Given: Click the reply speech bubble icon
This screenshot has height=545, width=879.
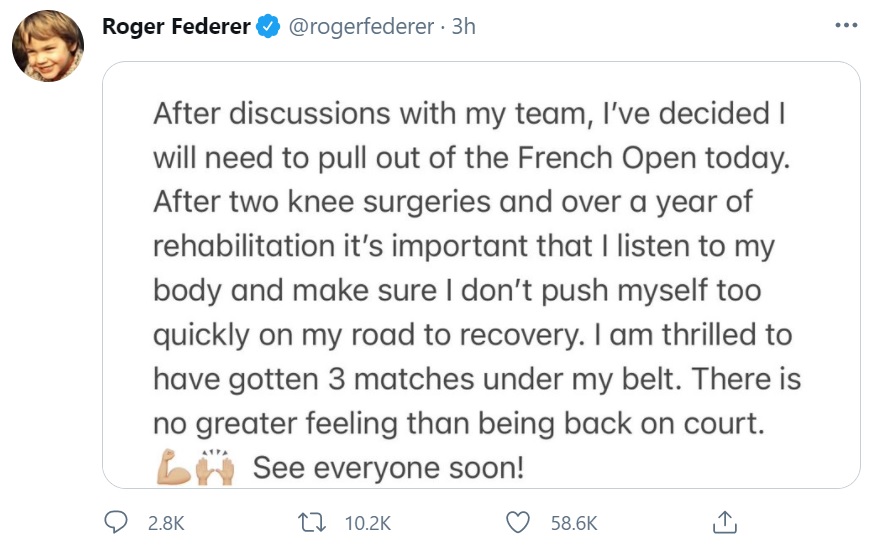Looking at the screenshot, I should [118, 521].
